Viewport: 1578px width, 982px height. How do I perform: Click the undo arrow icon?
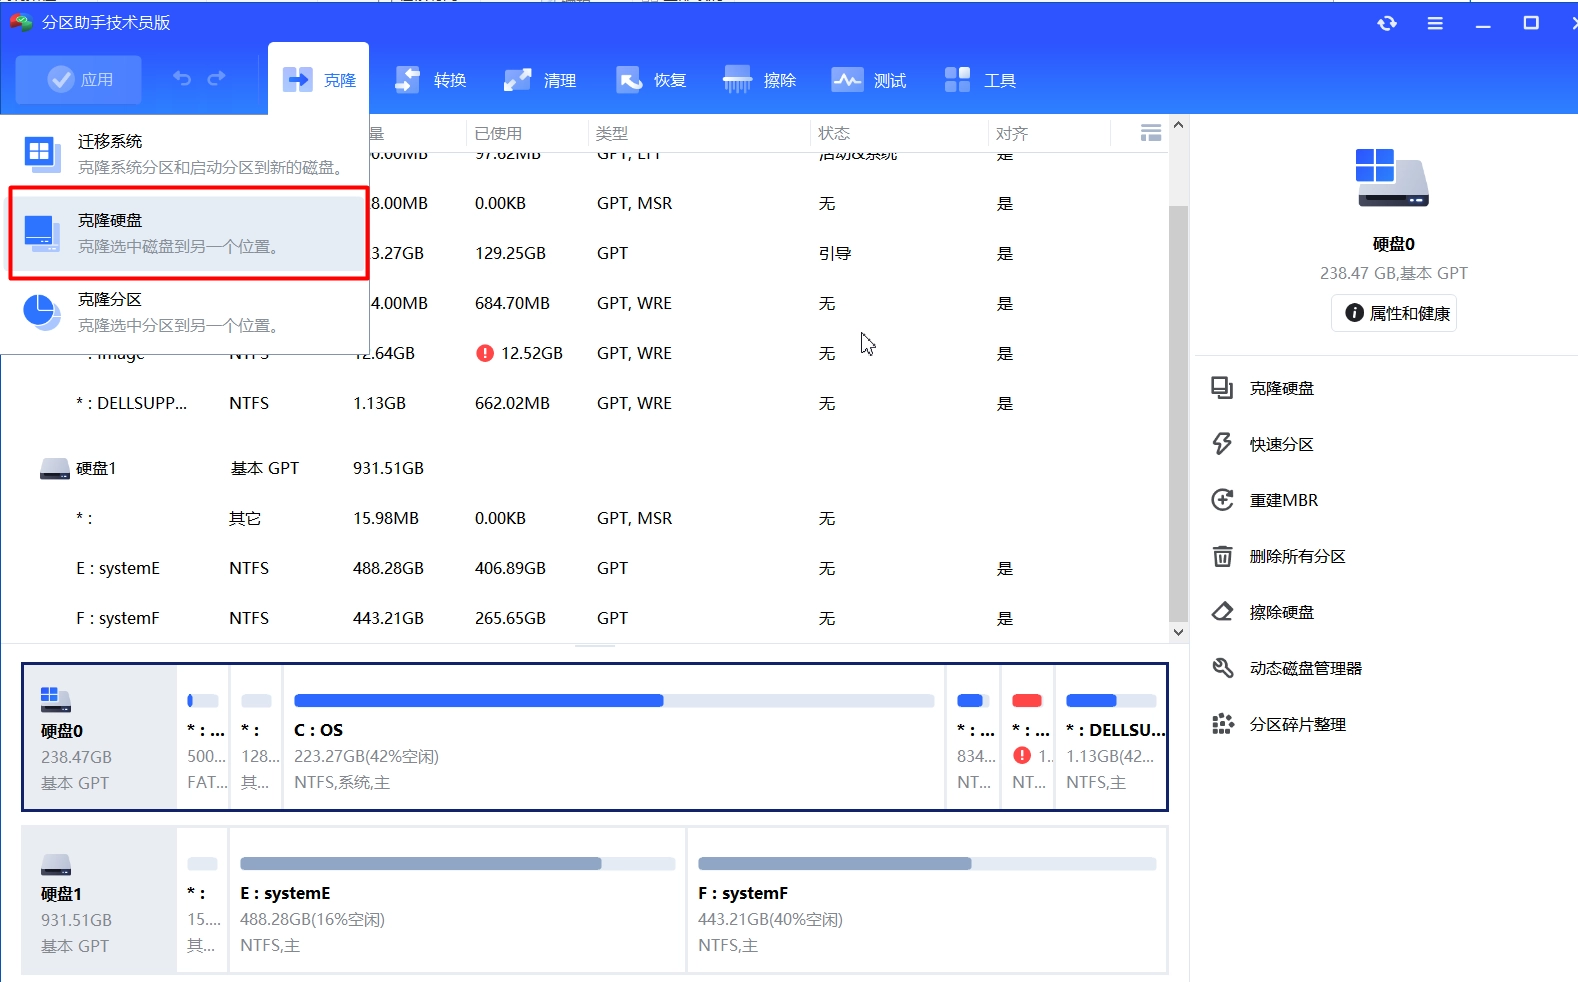(x=182, y=78)
